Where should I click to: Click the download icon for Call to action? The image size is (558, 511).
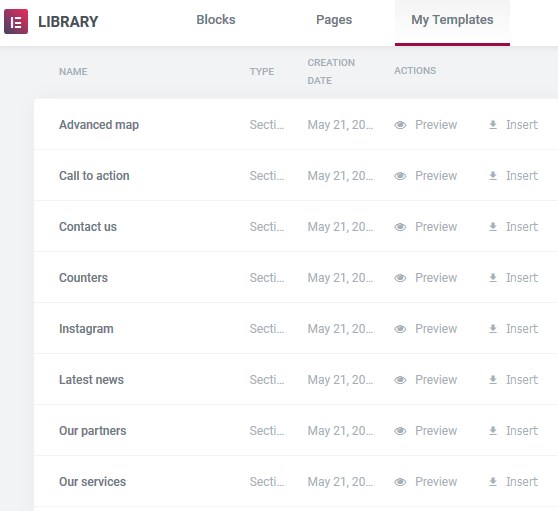(493, 176)
